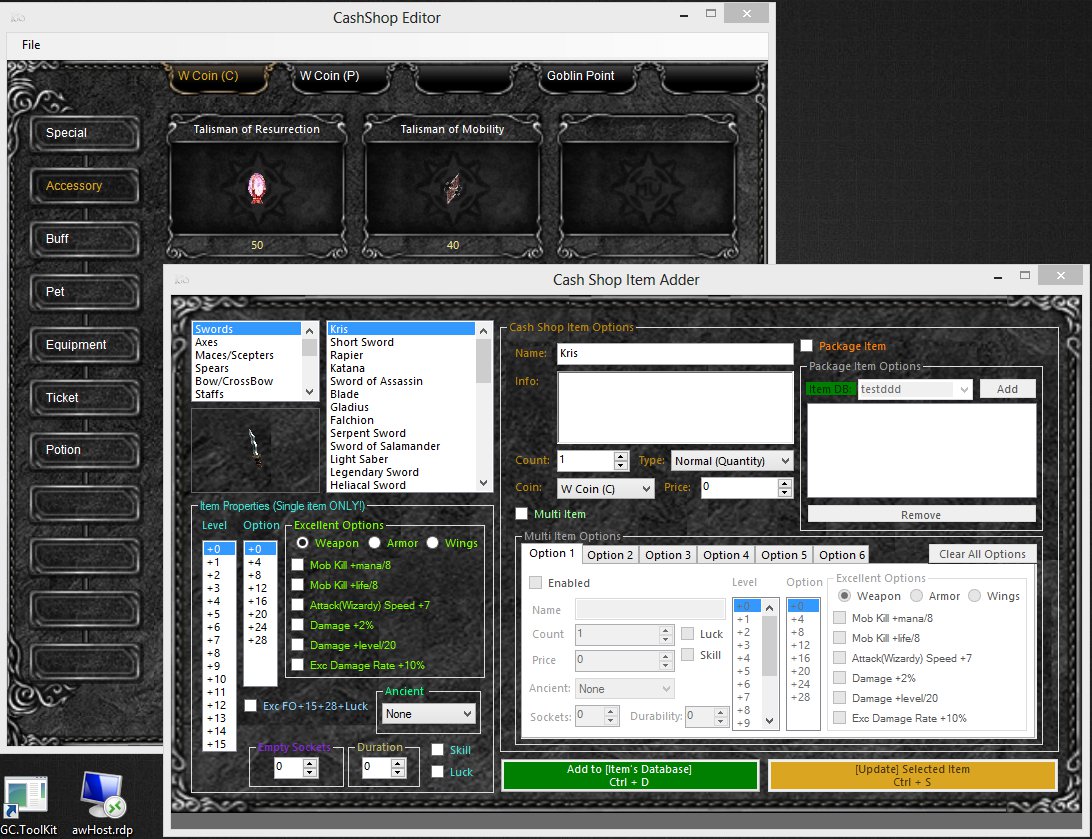This screenshot has height=839, width=1092.
Task: Select Short Sword in item list
Action: pos(401,342)
